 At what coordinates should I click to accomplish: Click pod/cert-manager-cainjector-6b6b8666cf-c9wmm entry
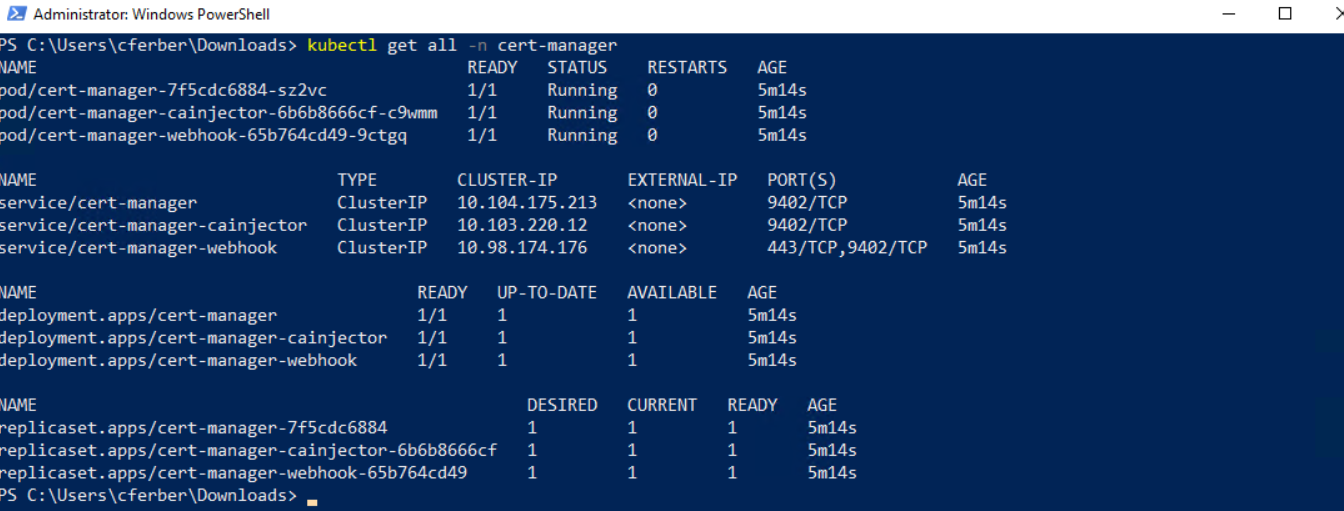click(218, 113)
